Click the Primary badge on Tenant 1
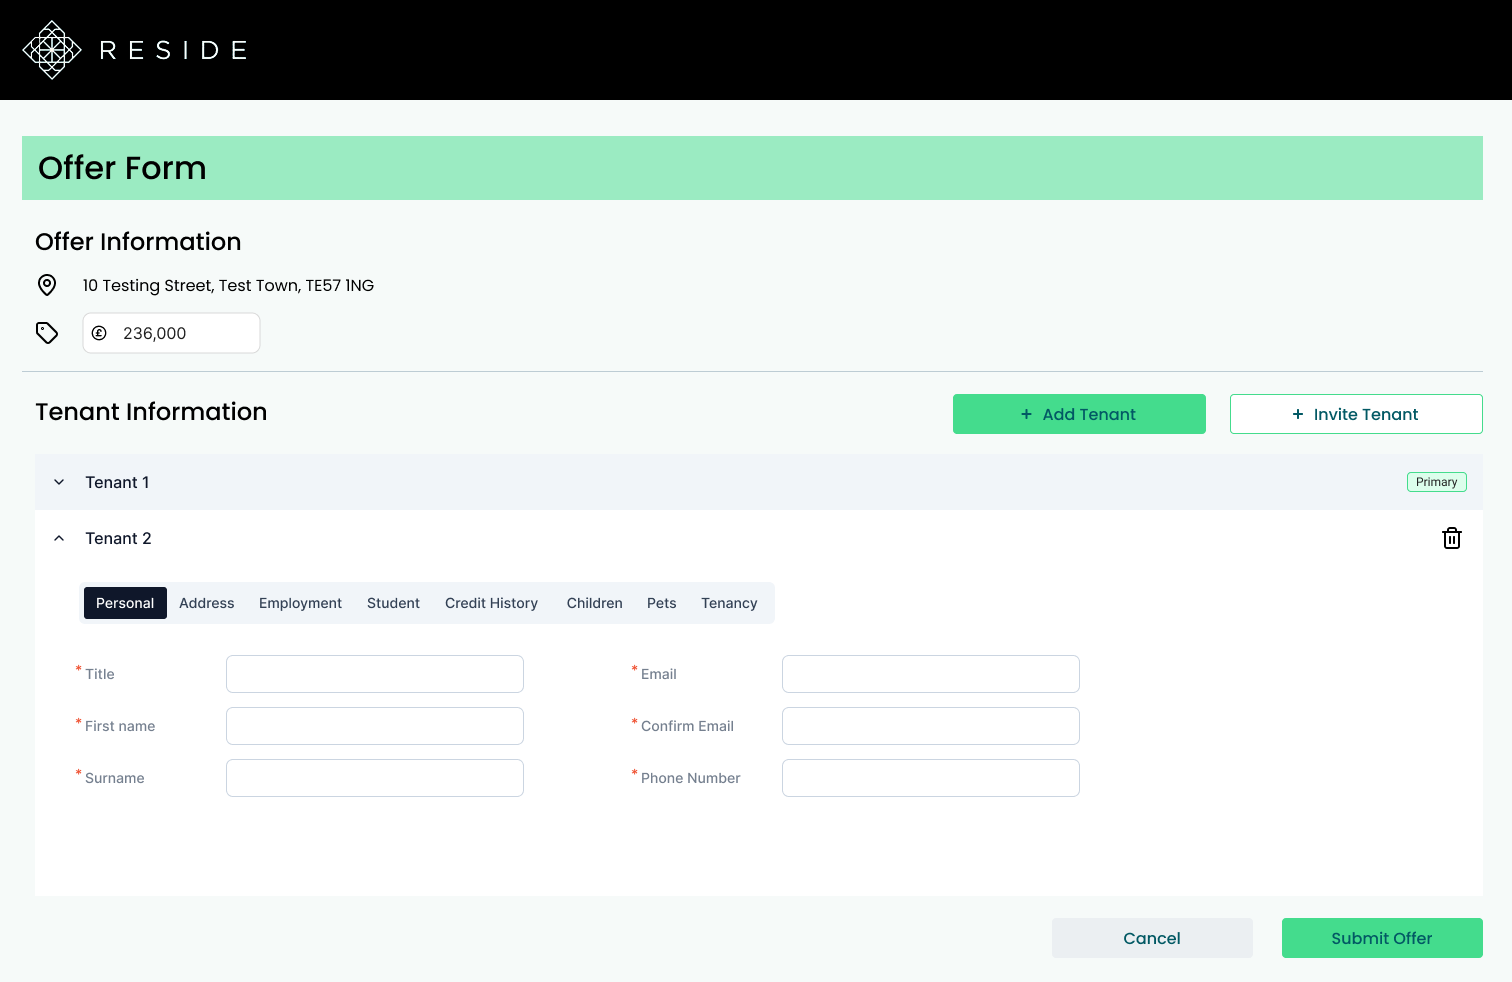 (x=1437, y=482)
